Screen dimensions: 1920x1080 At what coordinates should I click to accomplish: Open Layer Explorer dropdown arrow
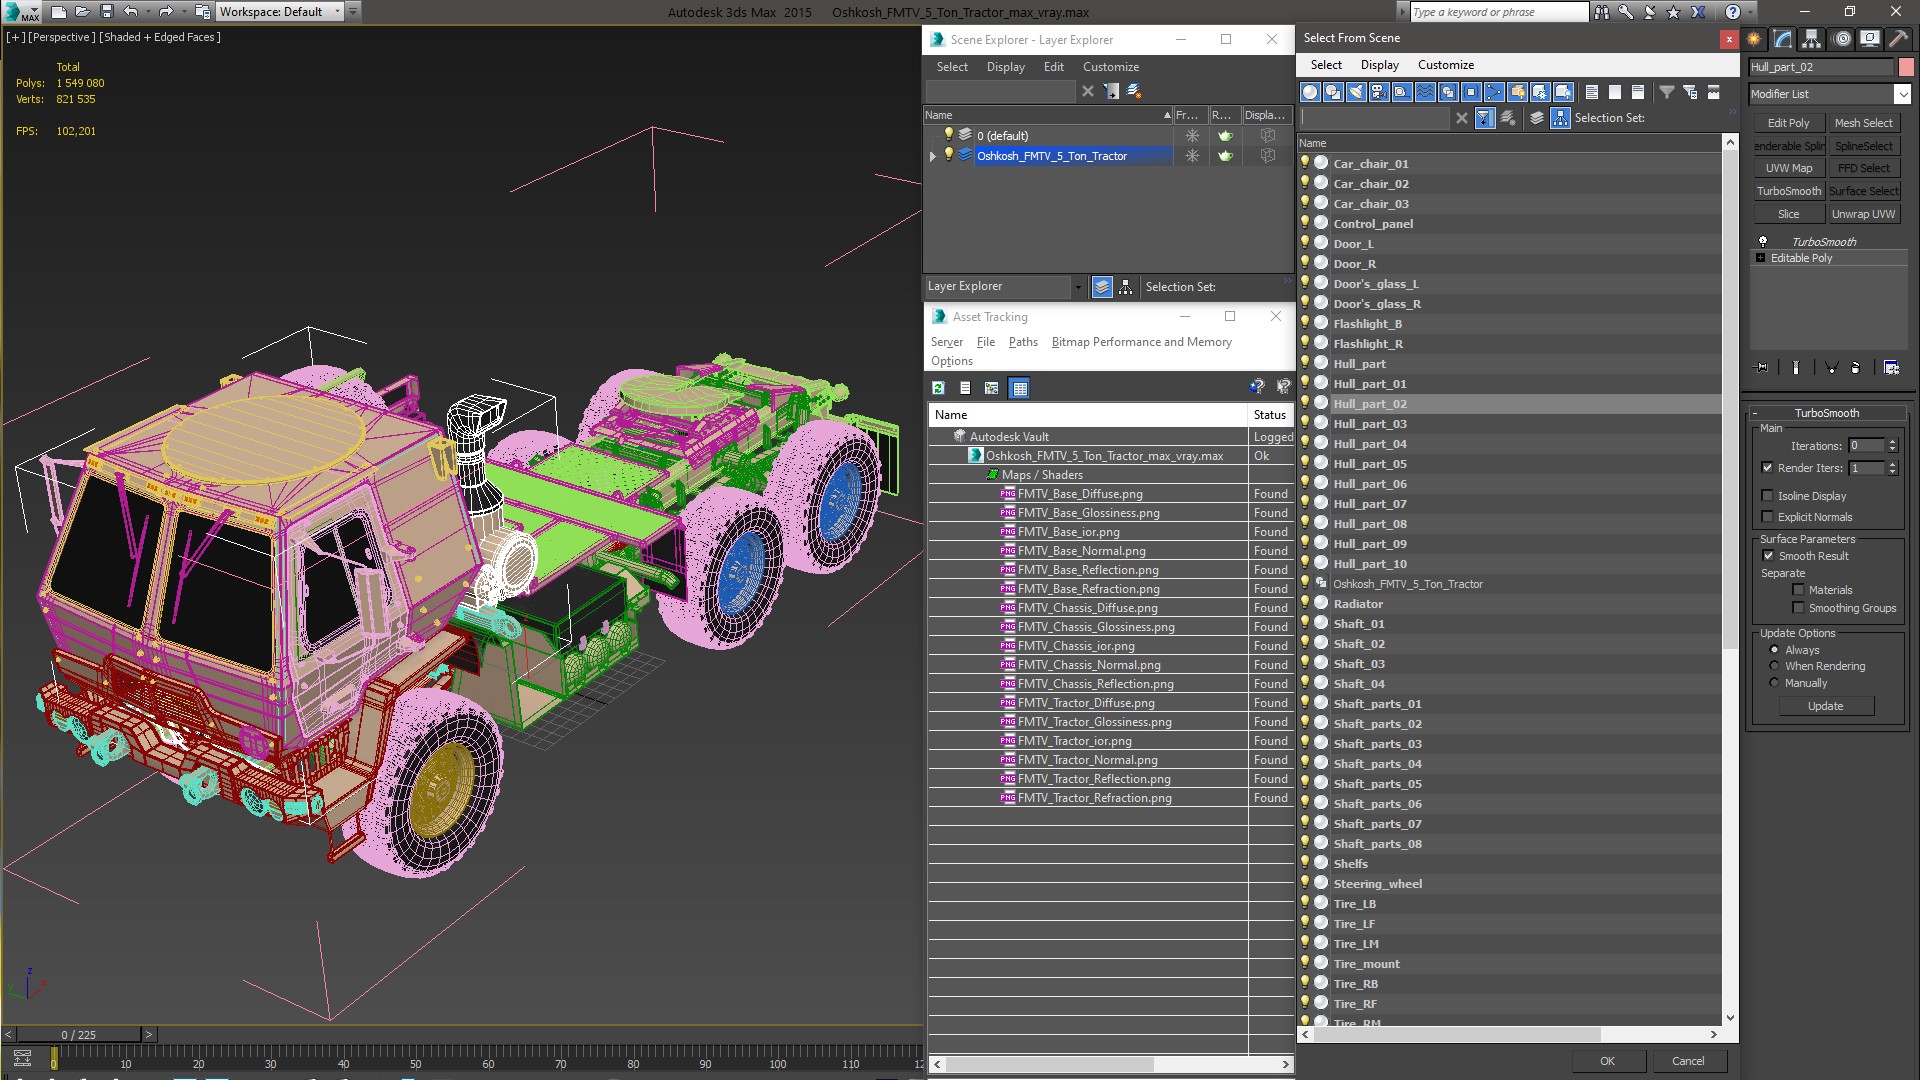pyautogui.click(x=1078, y=287)
